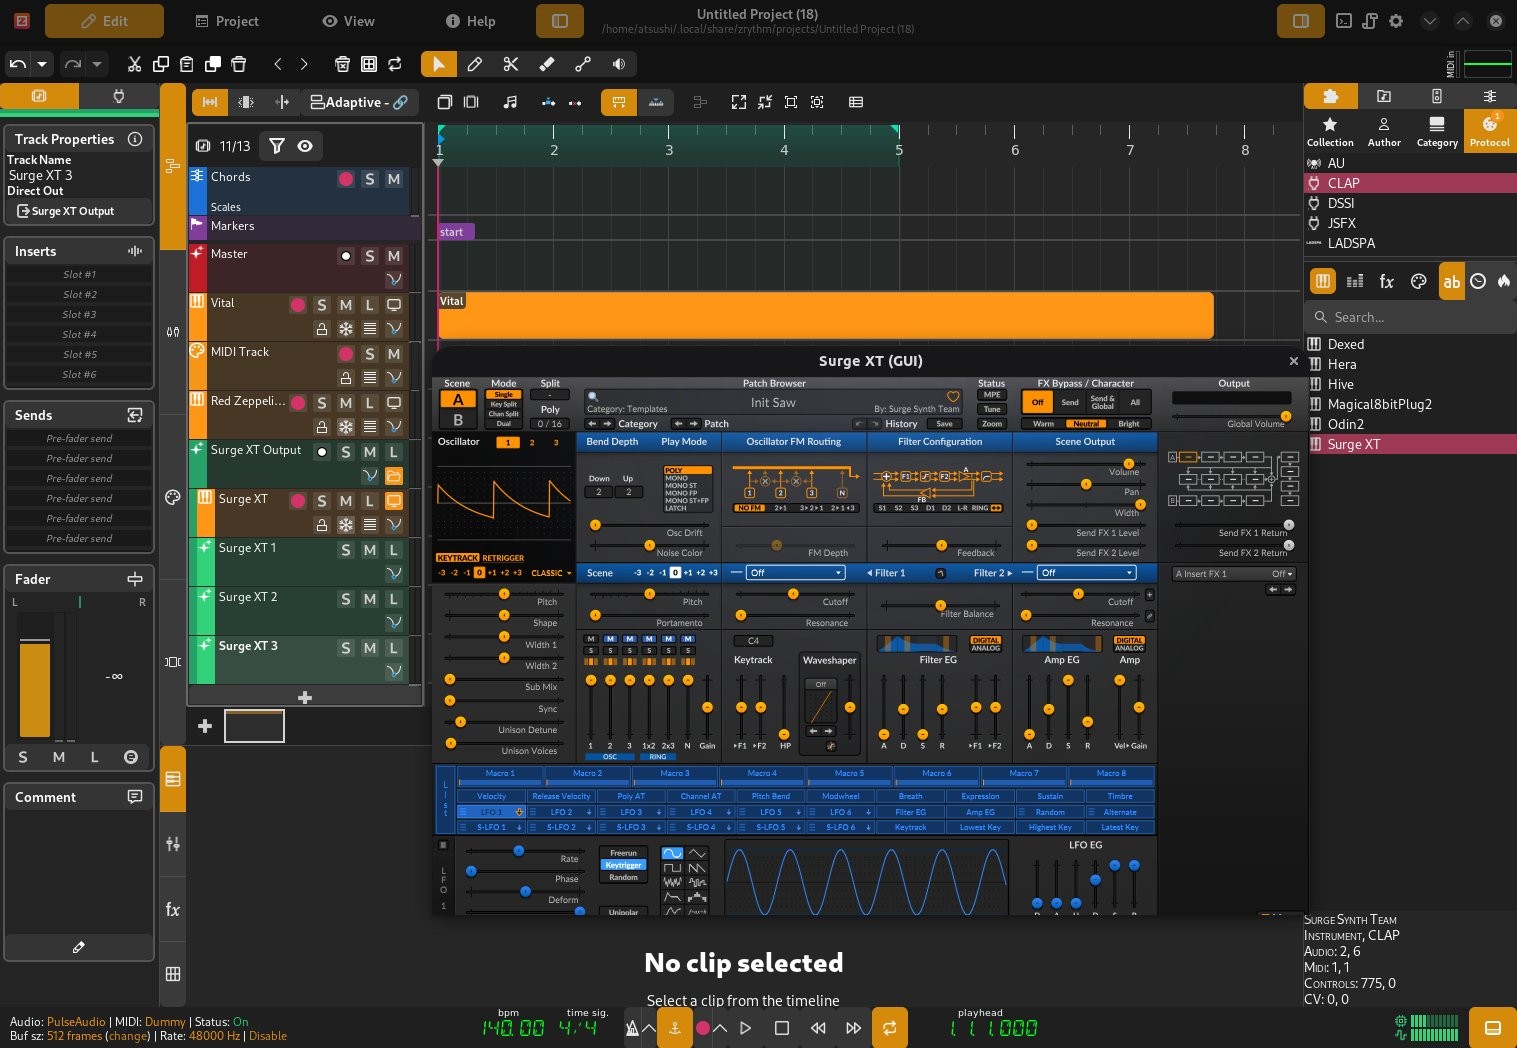Toggle track visibility eye icon
The image size is (1517, 1048).
[x=305, y=146]
